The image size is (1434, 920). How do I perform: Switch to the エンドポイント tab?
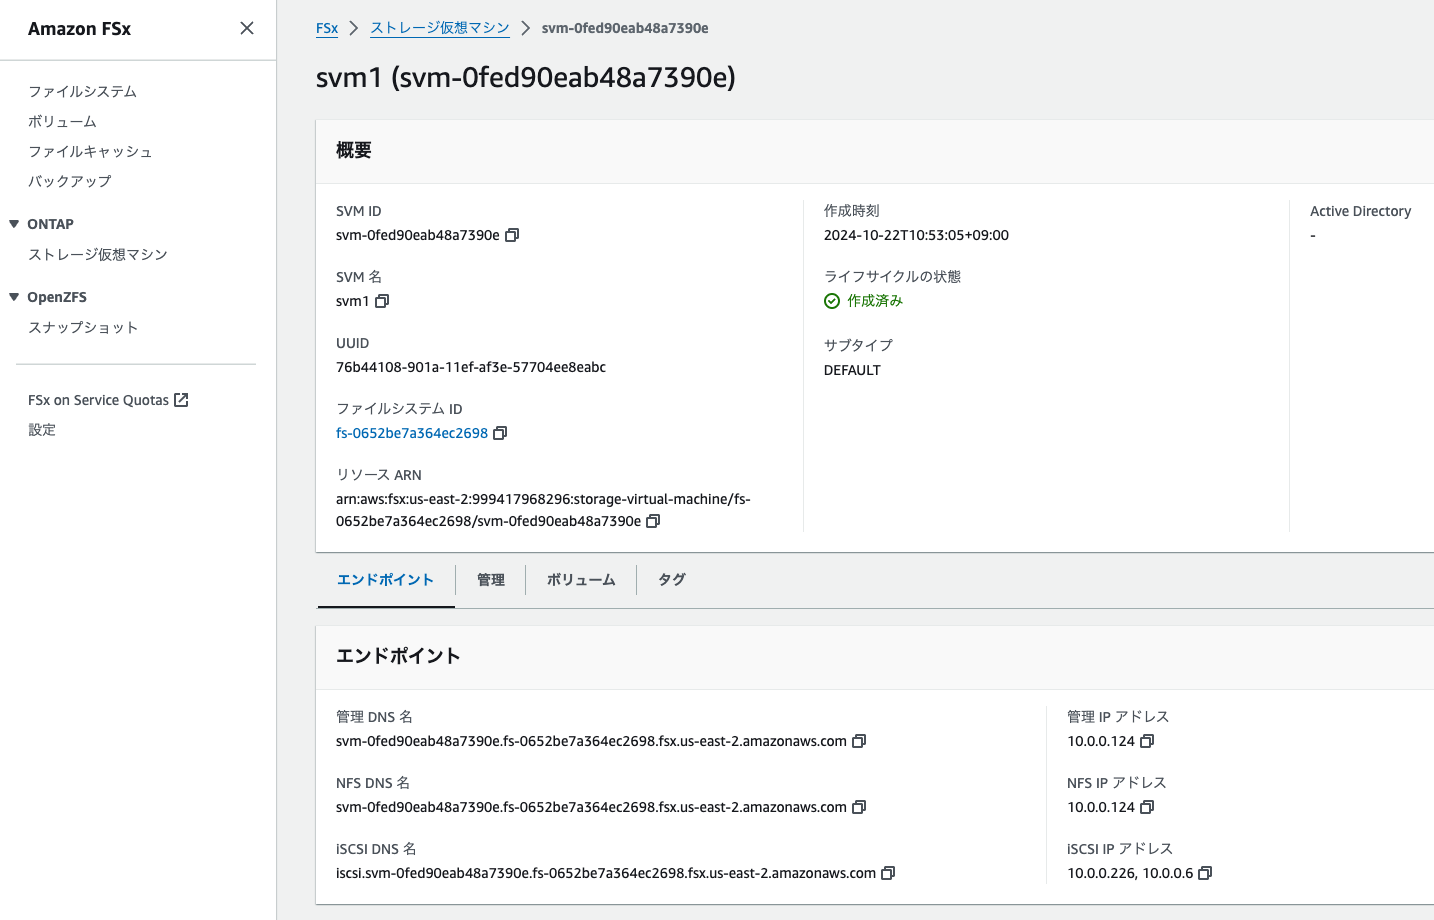coord(385,580)
